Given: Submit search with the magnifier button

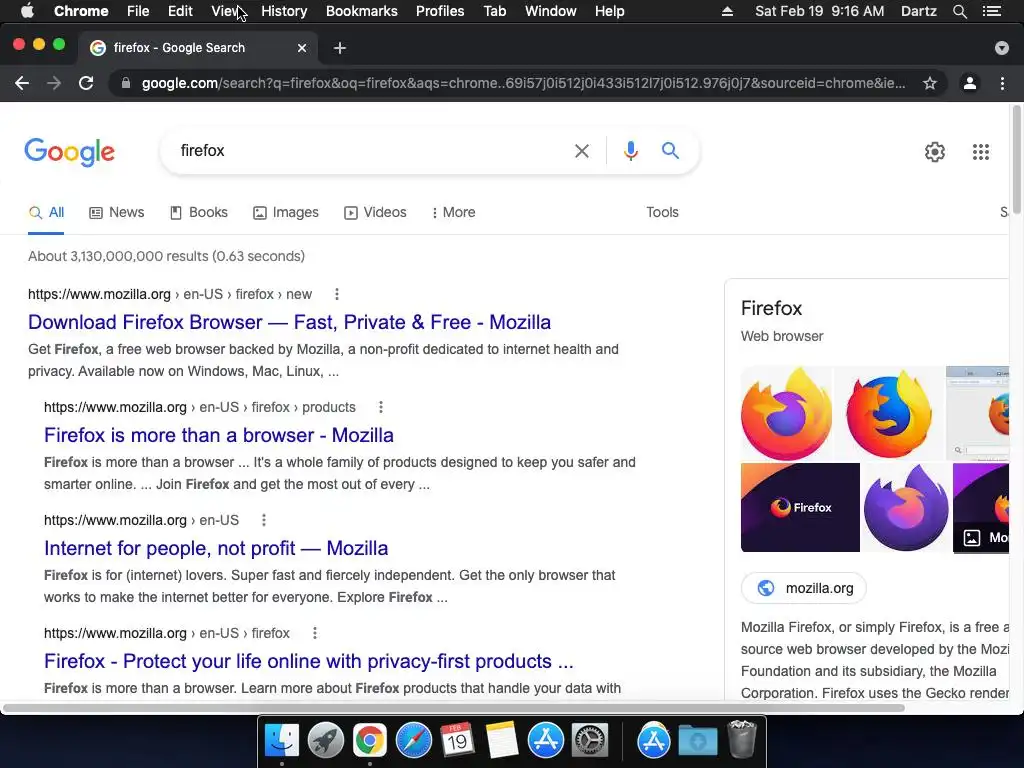Looking at the screenshot, I should [x=670, y=151].
